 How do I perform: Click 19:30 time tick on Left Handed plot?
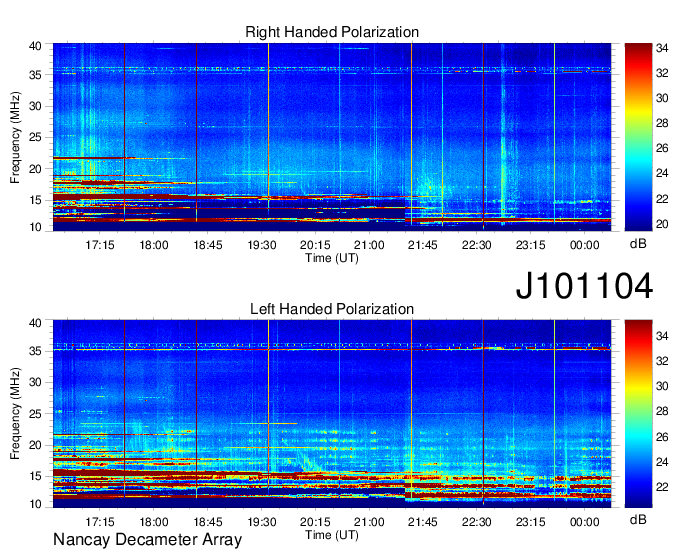click(x=262, y=522)
